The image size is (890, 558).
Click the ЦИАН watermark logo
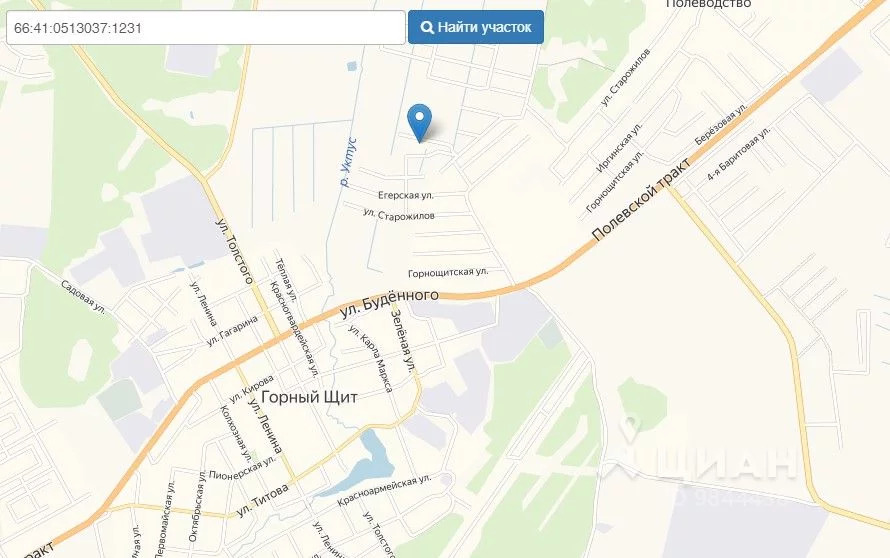[x=701, y=454]
